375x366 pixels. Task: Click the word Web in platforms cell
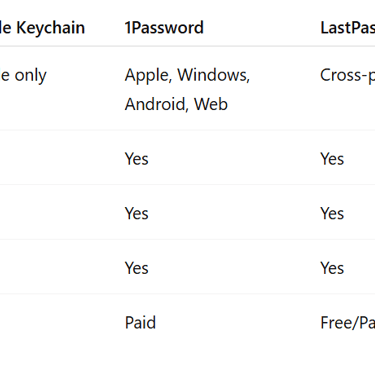pyautogui.click(x=211, y=104)
